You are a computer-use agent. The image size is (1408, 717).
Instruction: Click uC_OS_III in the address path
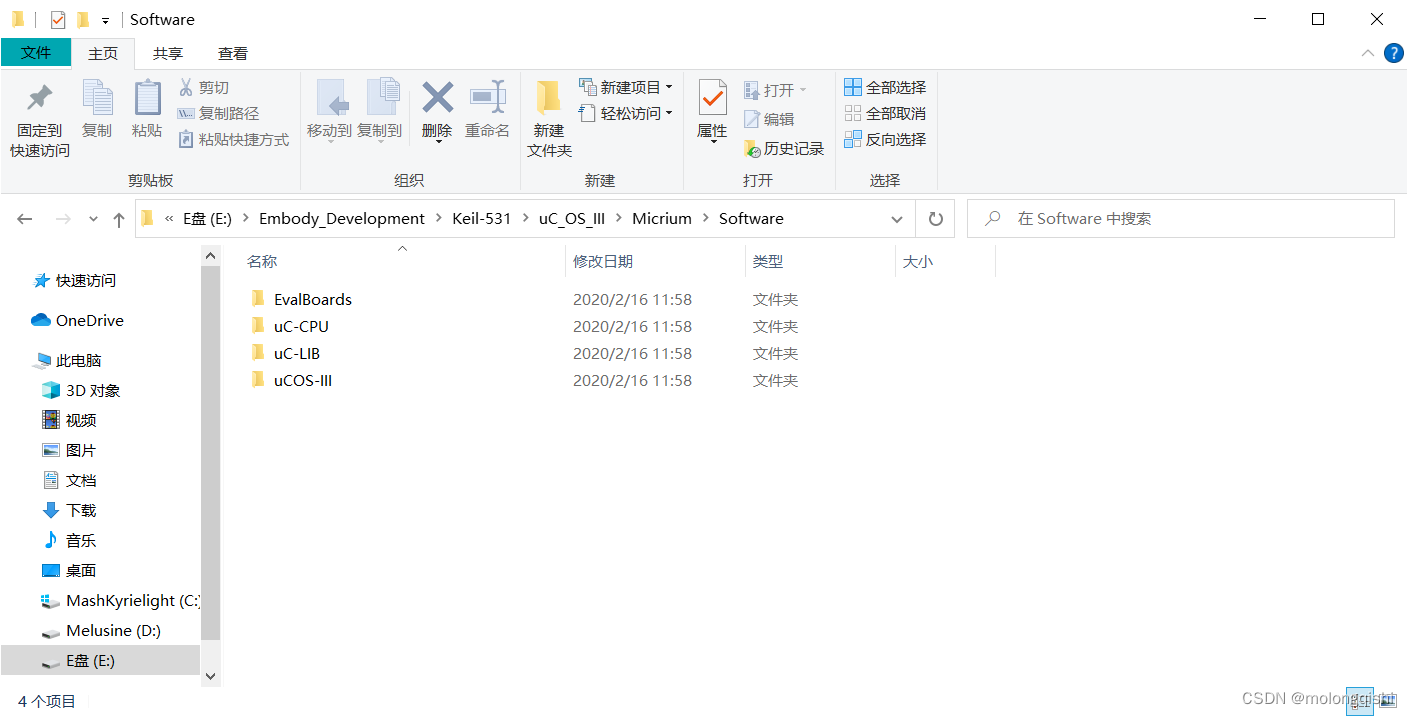tap(572, 219)
